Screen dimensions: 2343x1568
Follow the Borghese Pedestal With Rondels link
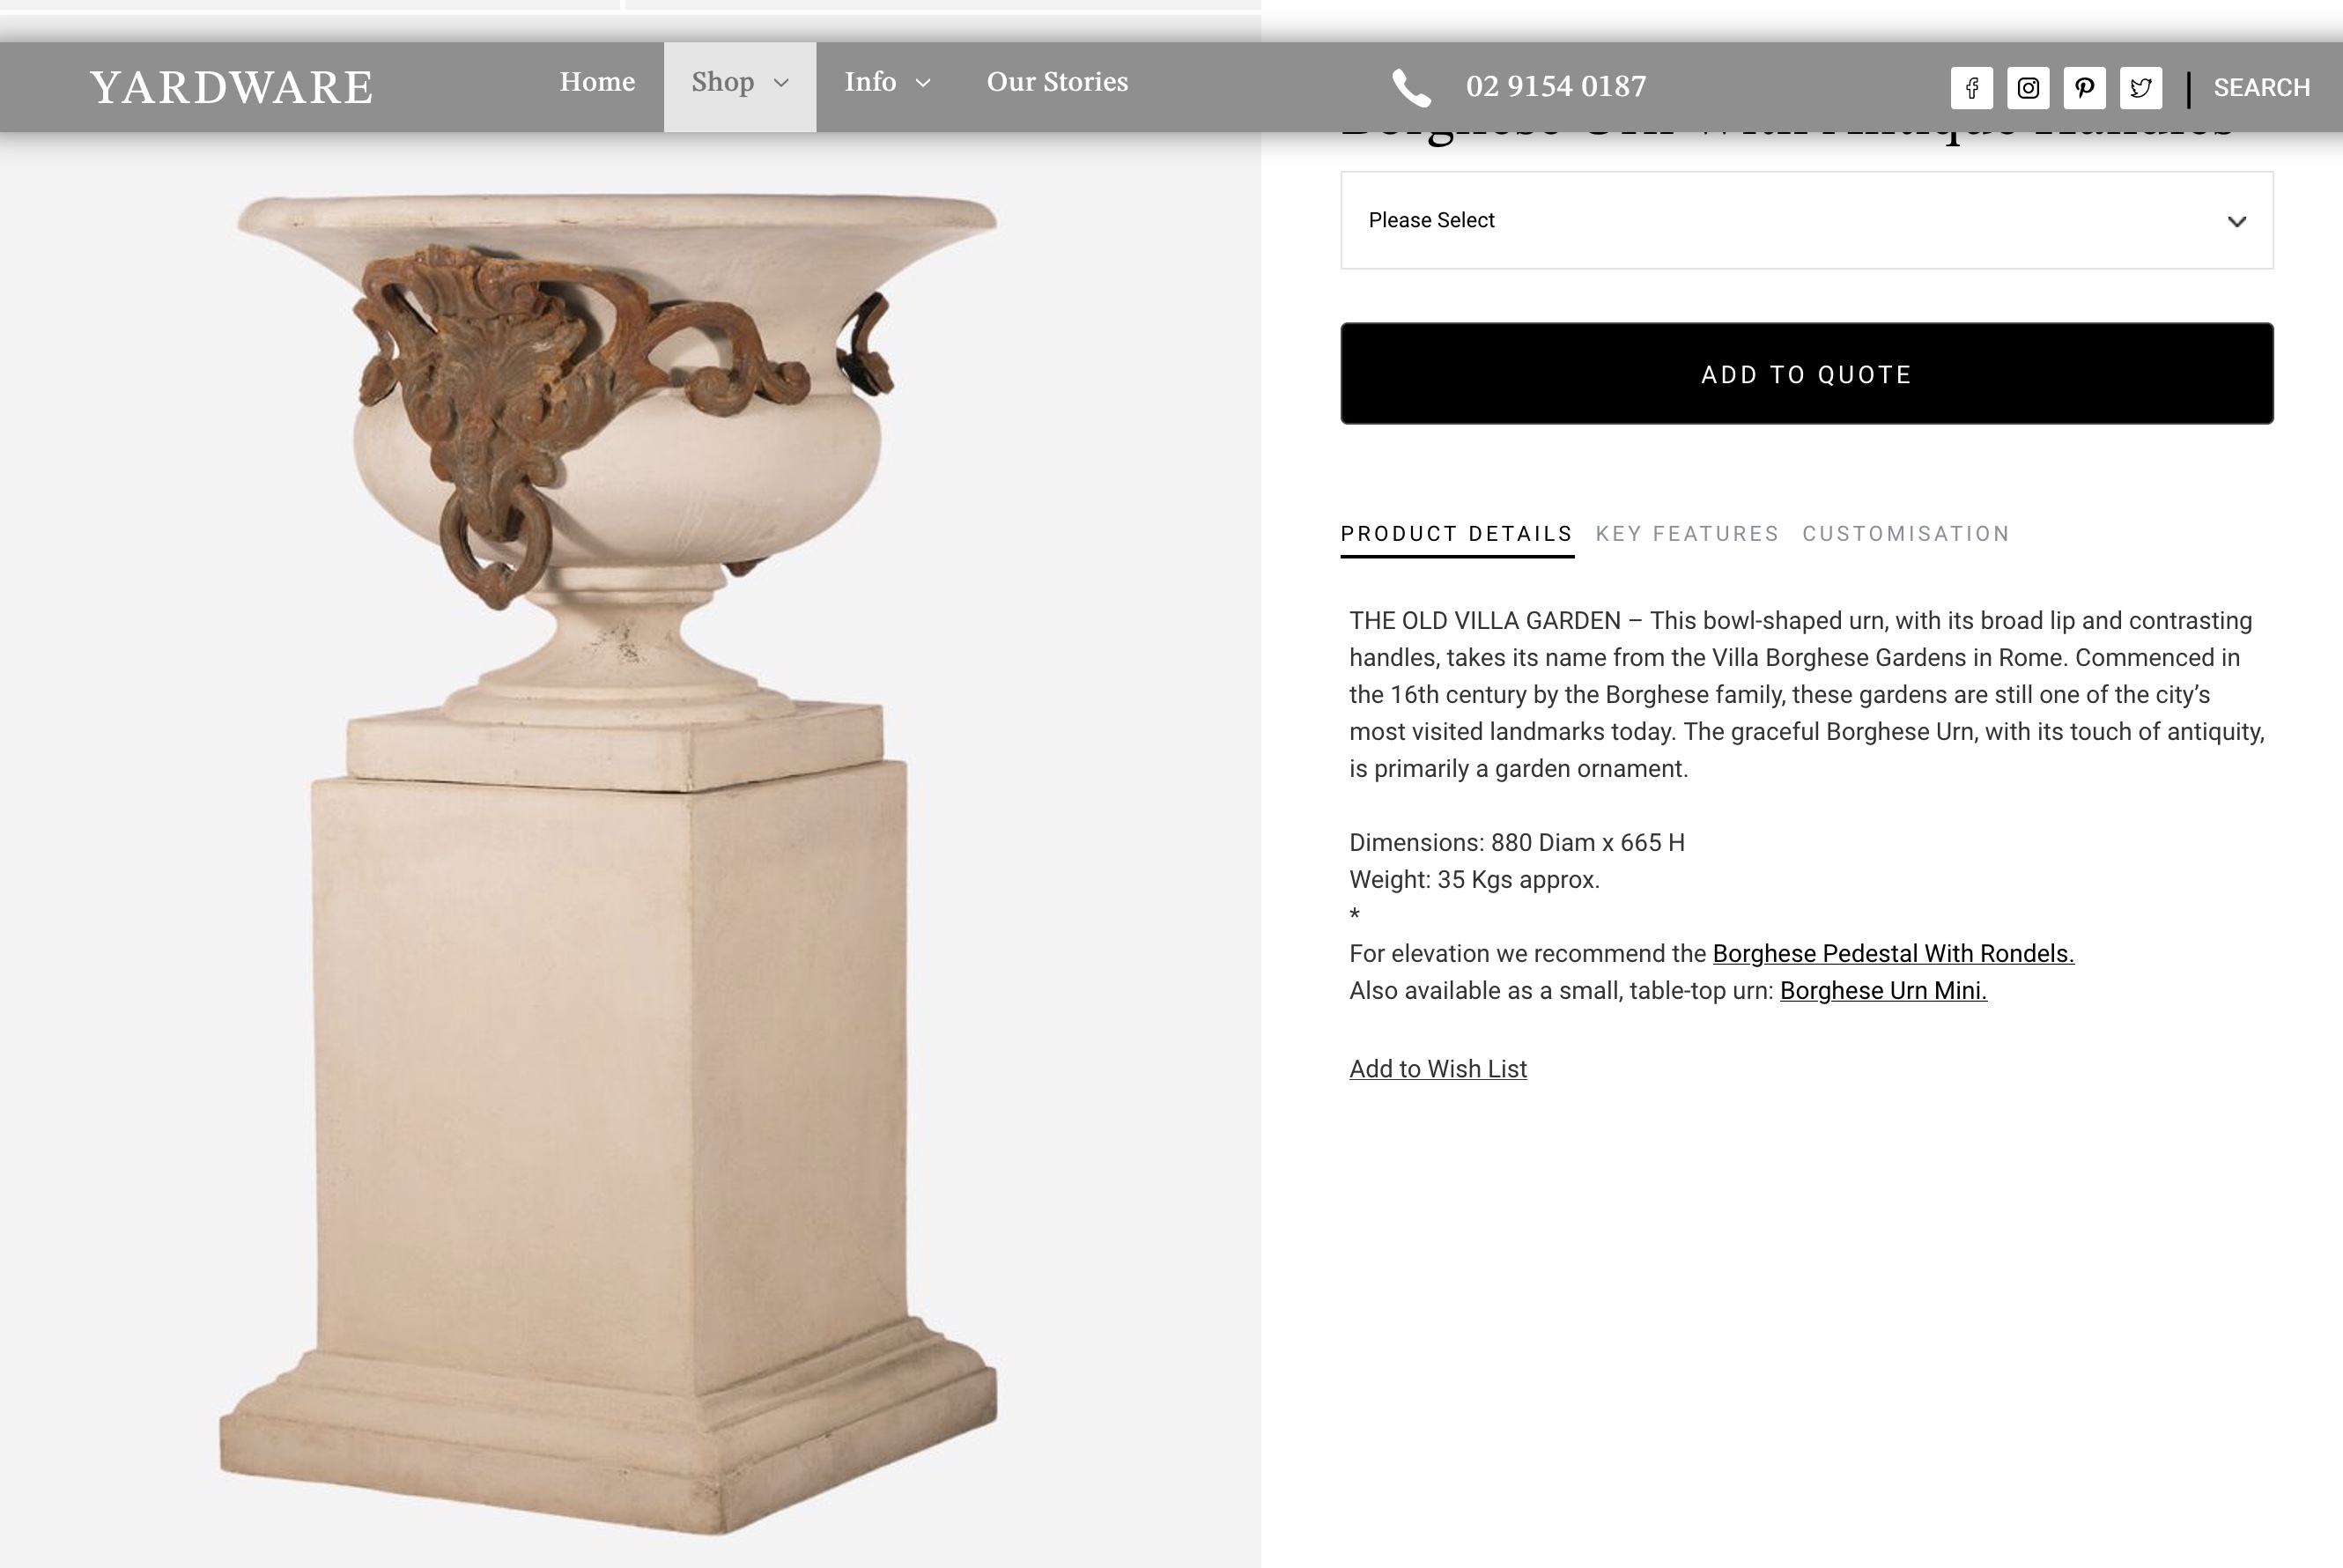coord(1893,954)
